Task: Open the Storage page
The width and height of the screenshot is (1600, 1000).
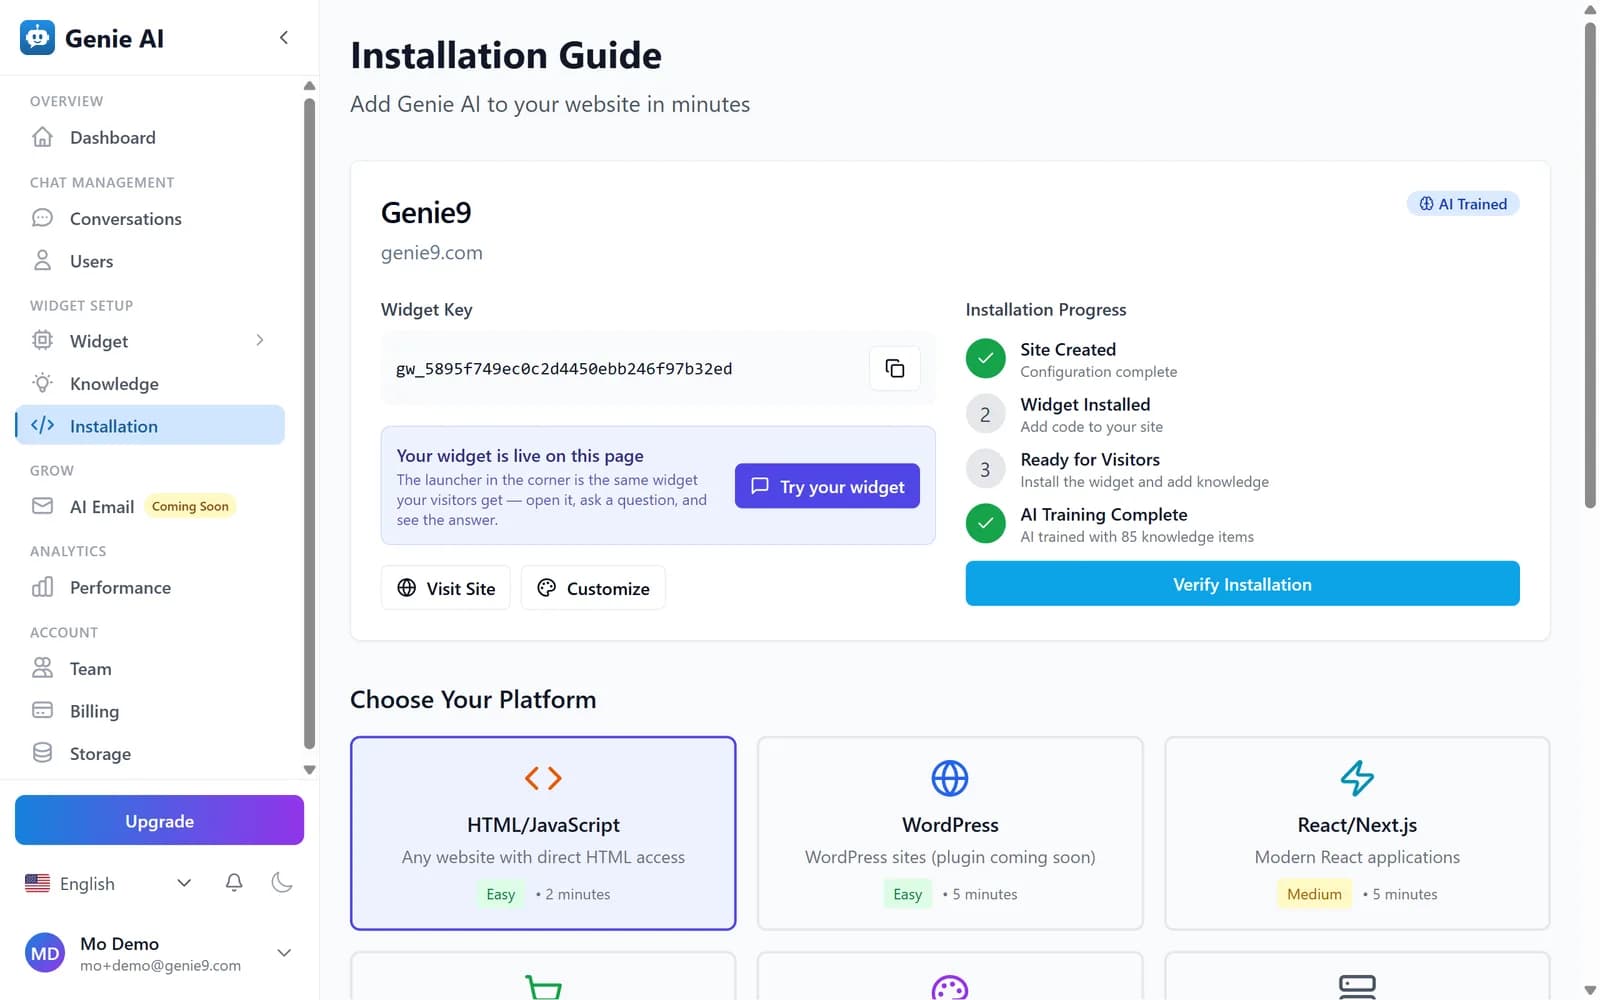Action: pyautogui.click(x=150, y=754)
